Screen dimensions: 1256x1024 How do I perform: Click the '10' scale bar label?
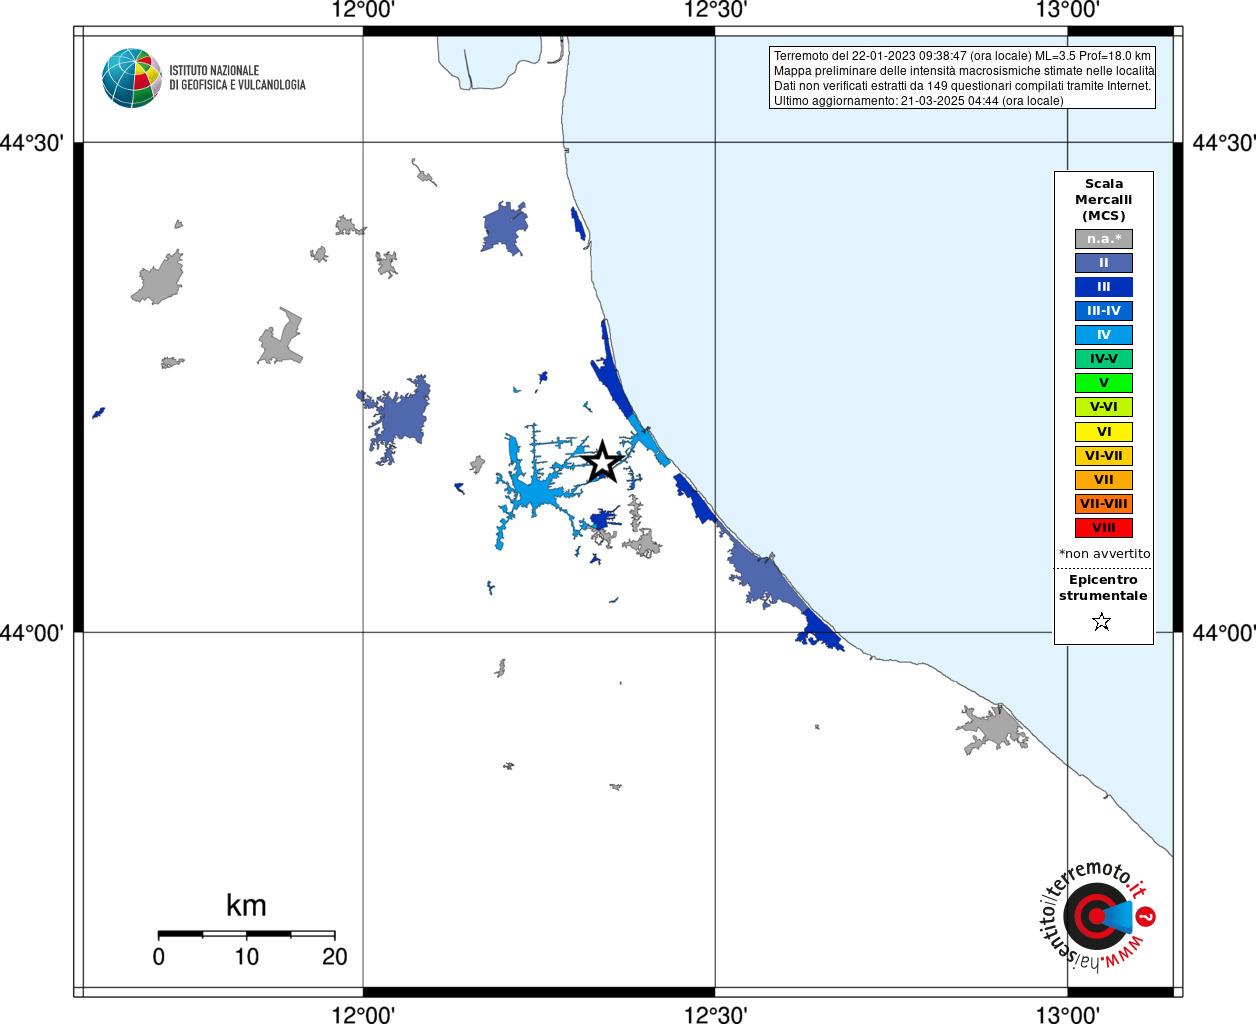247,957
